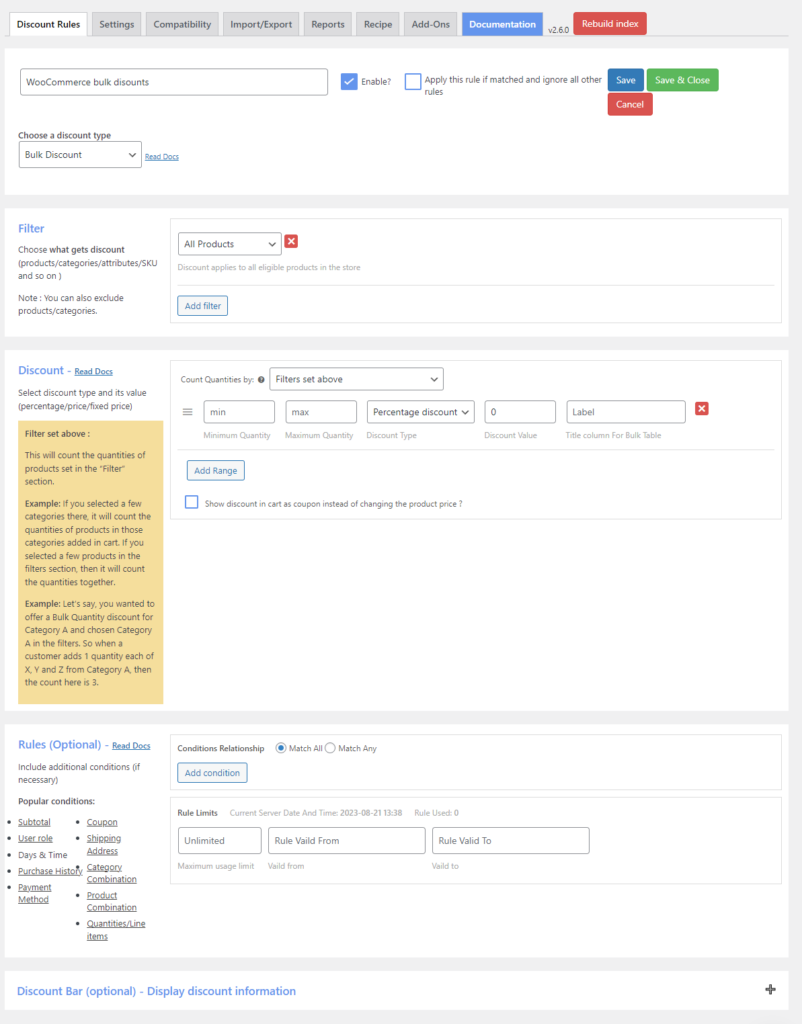
Task: Click the rule name input field
Action: click(173, 81)
